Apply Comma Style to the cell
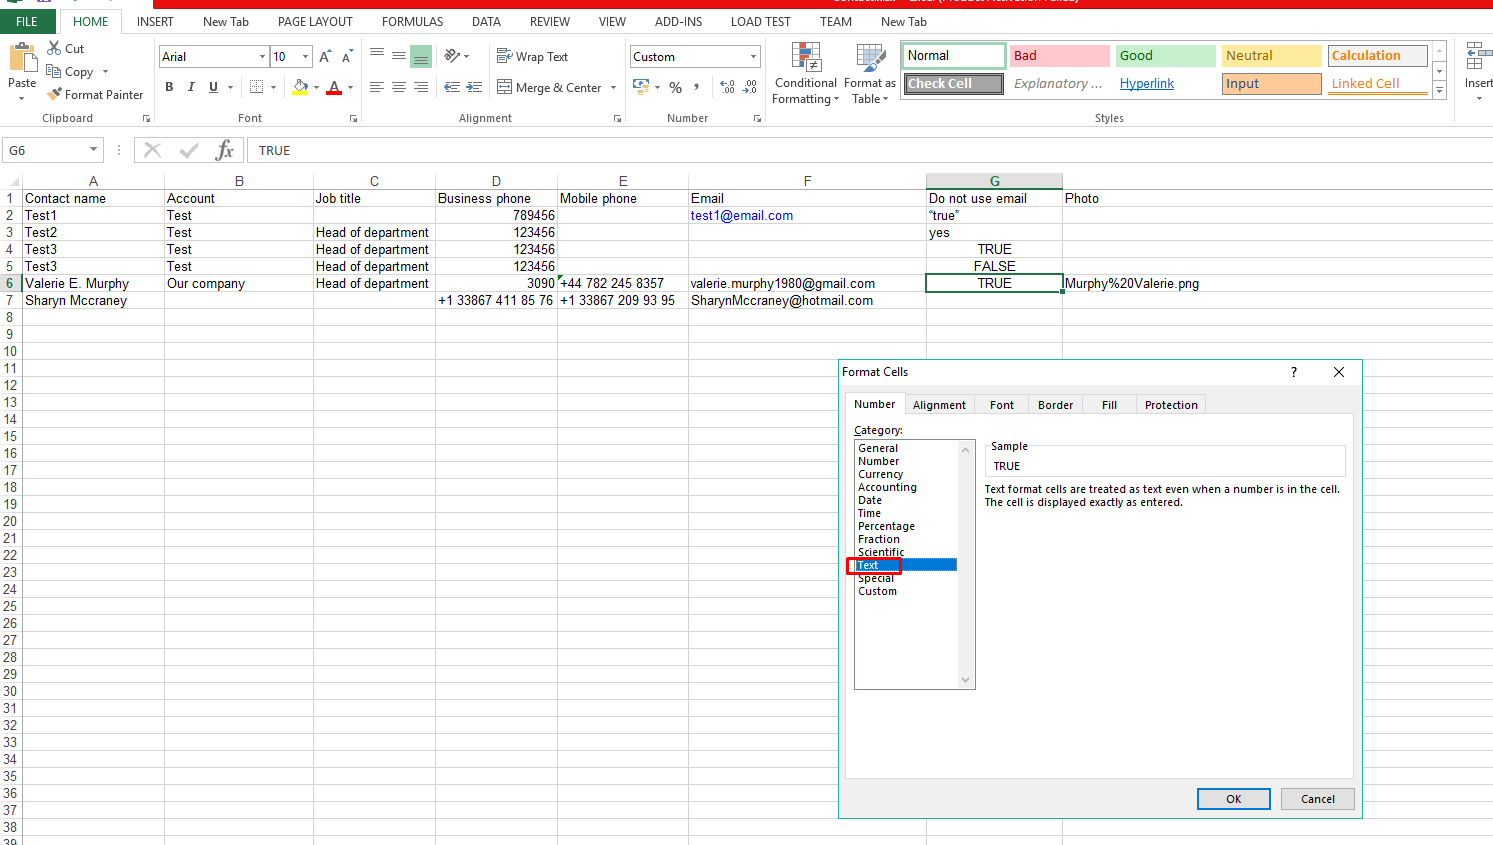The image size is (1493, 845). coord(697,87)
